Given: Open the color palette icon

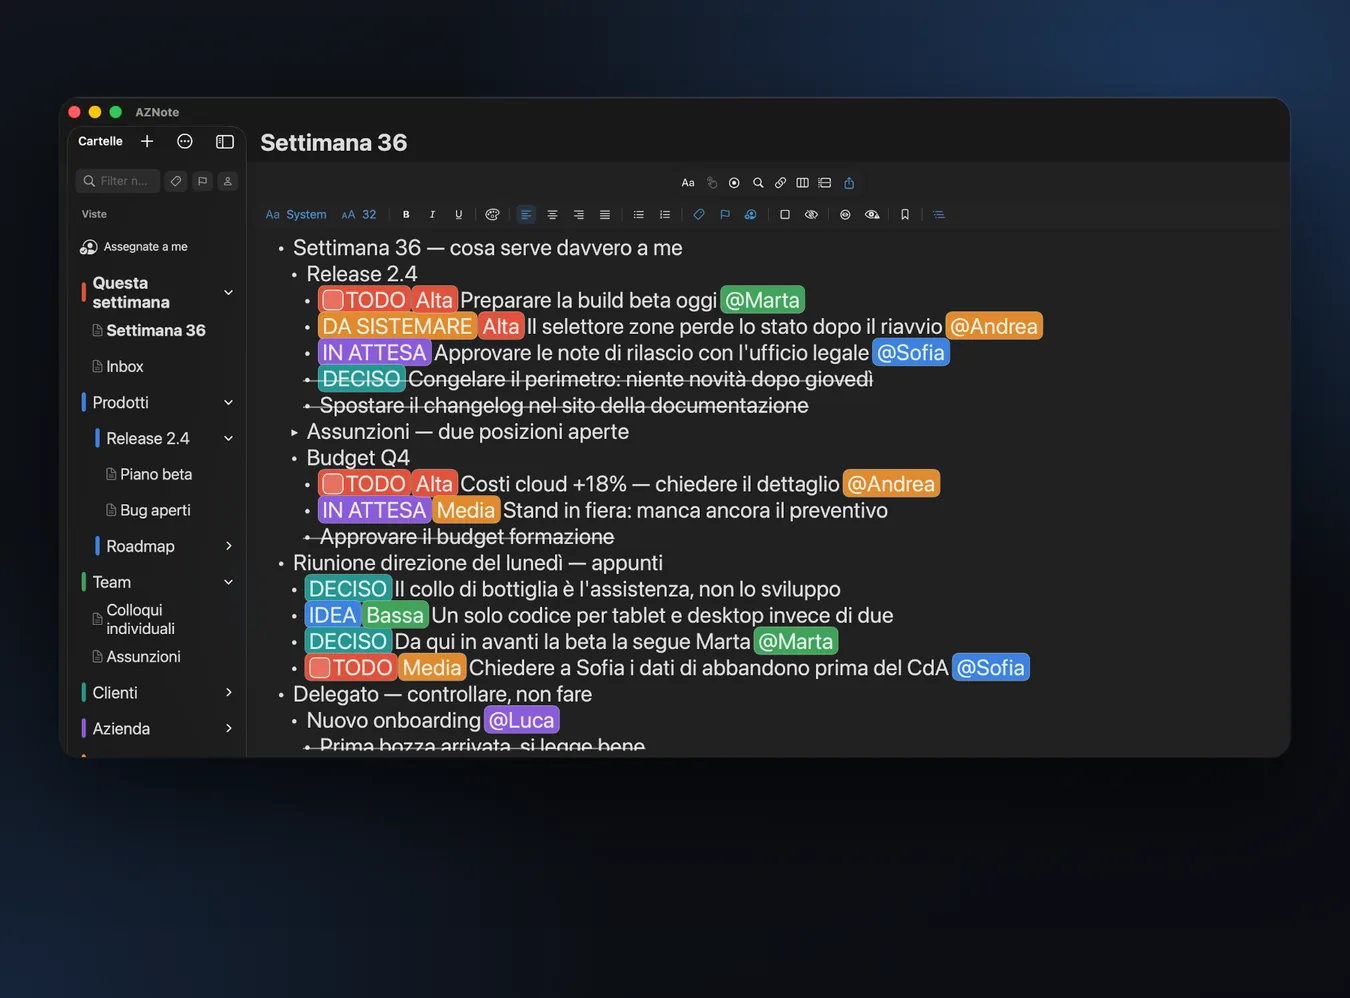Looking at the screenshot, I should click(x=492, y=215).
